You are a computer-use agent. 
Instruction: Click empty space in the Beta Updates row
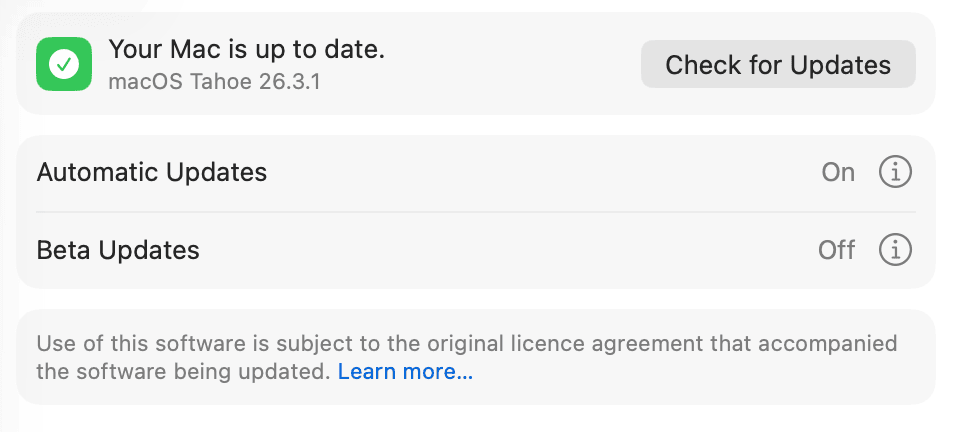coord(500,249)
